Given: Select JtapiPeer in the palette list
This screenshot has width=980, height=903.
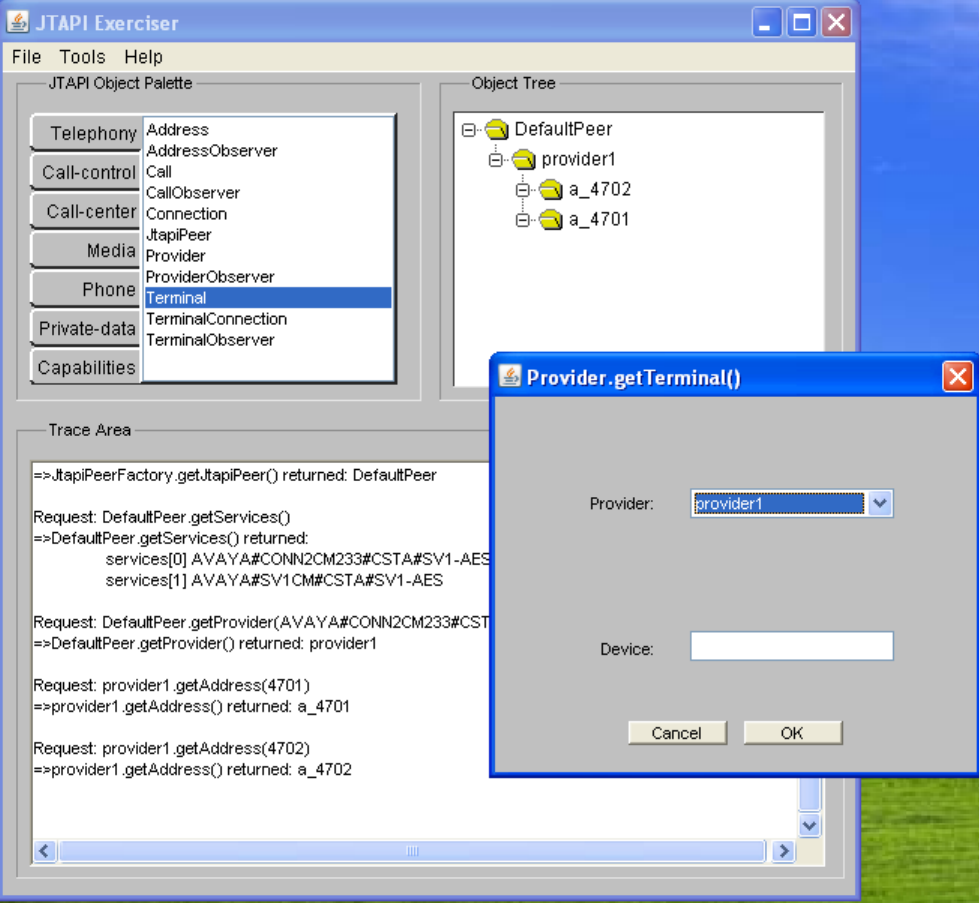Looking at the screenshot, I should click(x=268, y=235).
